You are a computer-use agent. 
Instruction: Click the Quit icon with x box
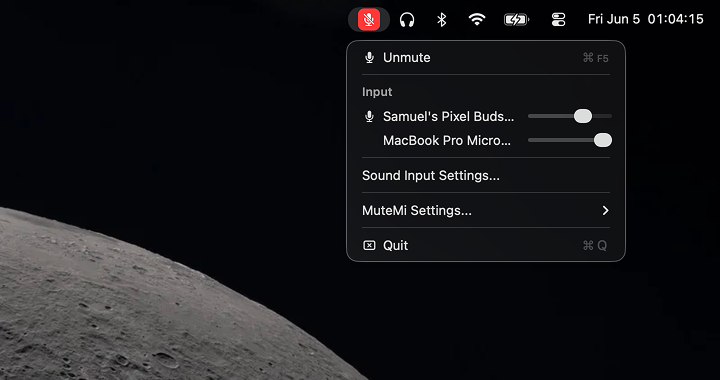click(x=369, y=246)
